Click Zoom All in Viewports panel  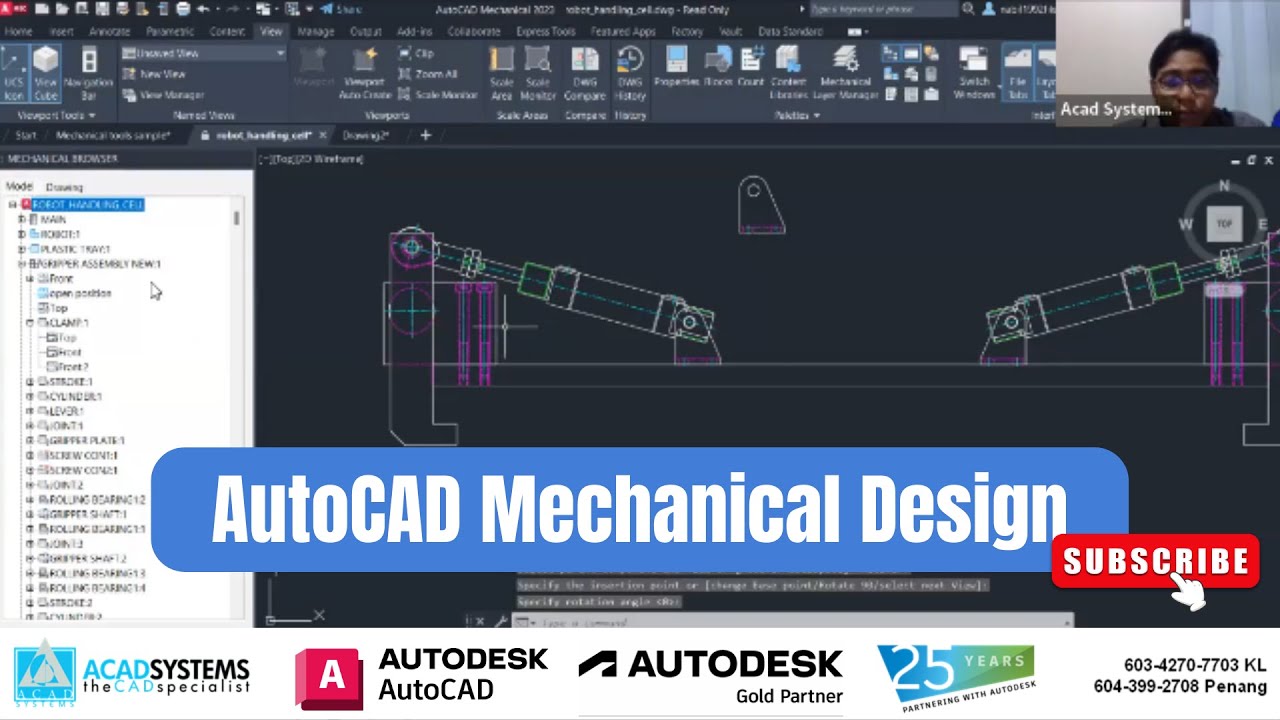pyautogui.click(x=427, y=74)
